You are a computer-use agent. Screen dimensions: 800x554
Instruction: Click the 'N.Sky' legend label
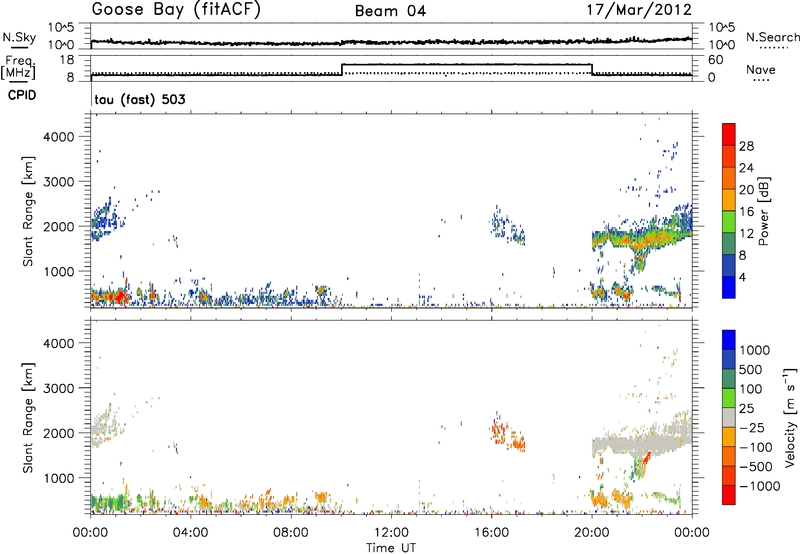19,37
